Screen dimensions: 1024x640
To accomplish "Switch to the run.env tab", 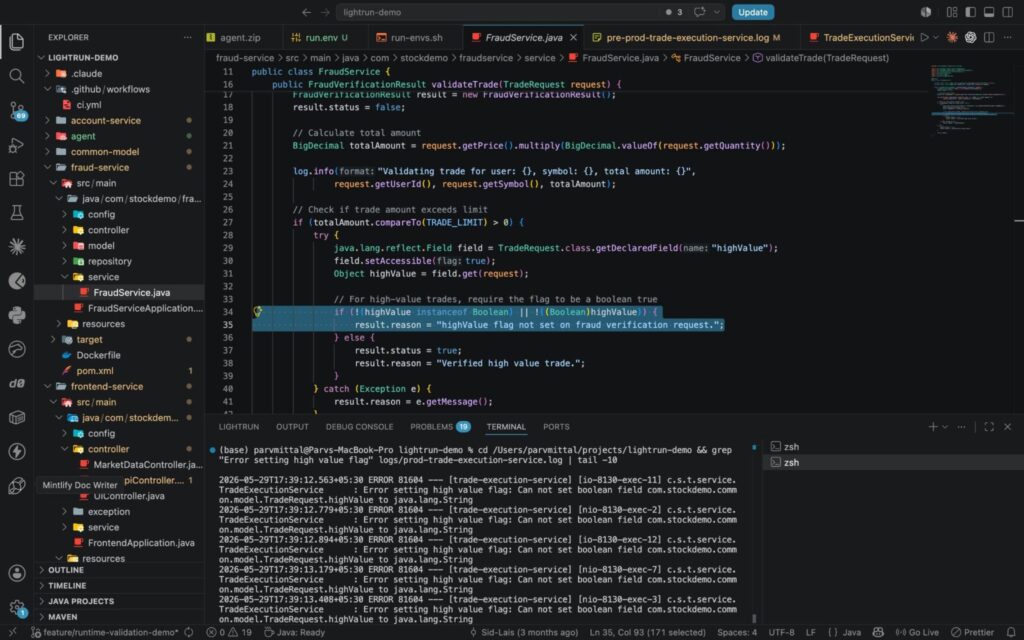I will (326, 37).
